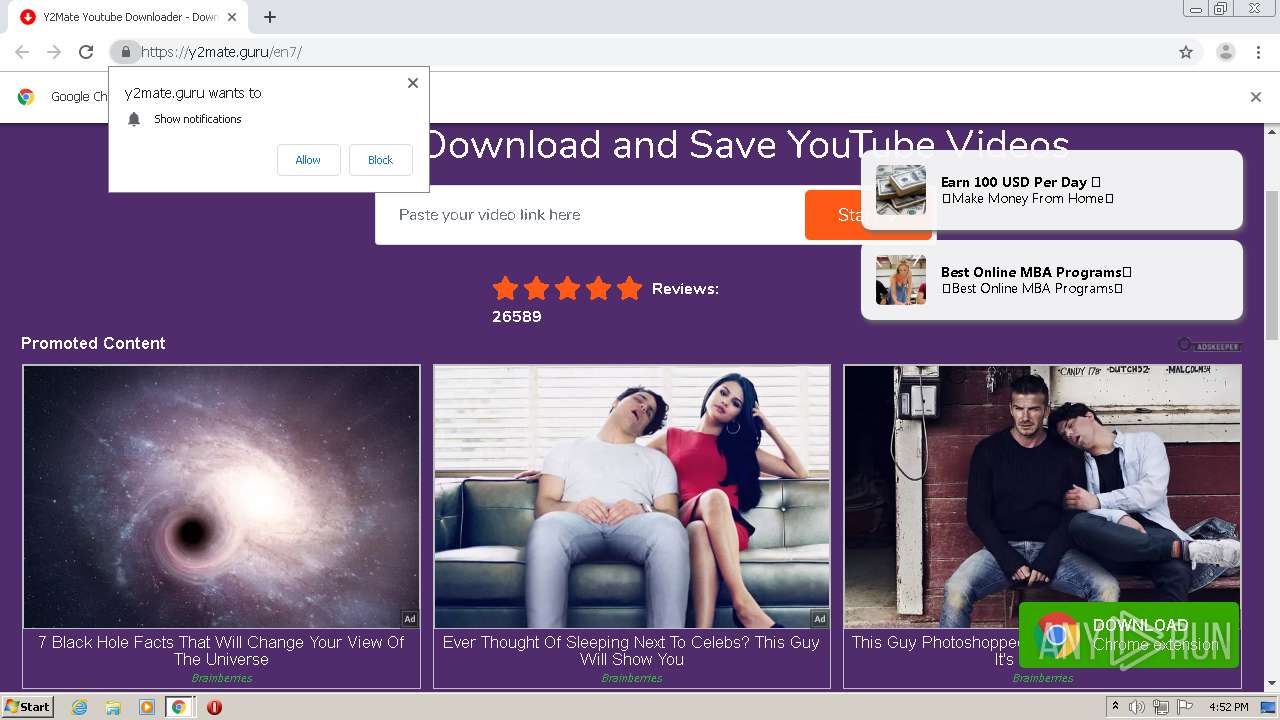The width and height of the screenshot is (1280, 720).
Task: Click the Ad badge on black hole image
Action: click(x=410, y=619)
